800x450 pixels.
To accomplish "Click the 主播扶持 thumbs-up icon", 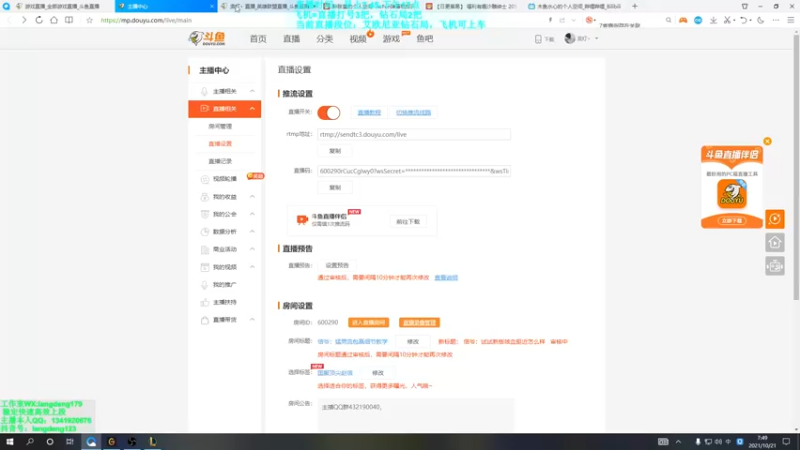I will pos(205,302).
